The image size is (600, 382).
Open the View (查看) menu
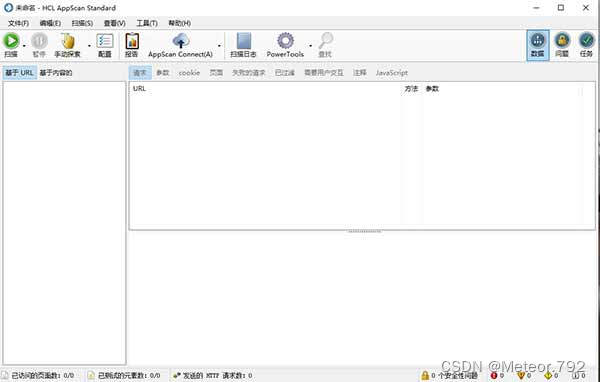coord(114,23)
